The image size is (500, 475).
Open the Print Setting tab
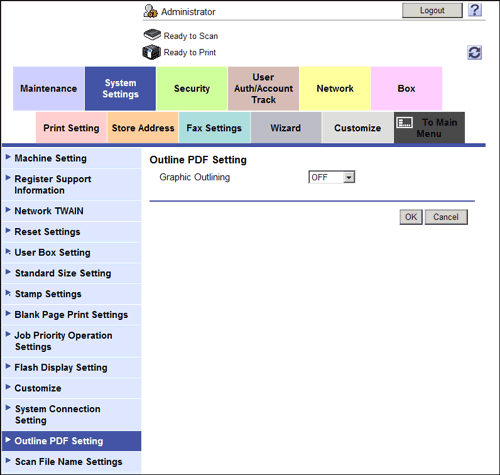(71, 128)
